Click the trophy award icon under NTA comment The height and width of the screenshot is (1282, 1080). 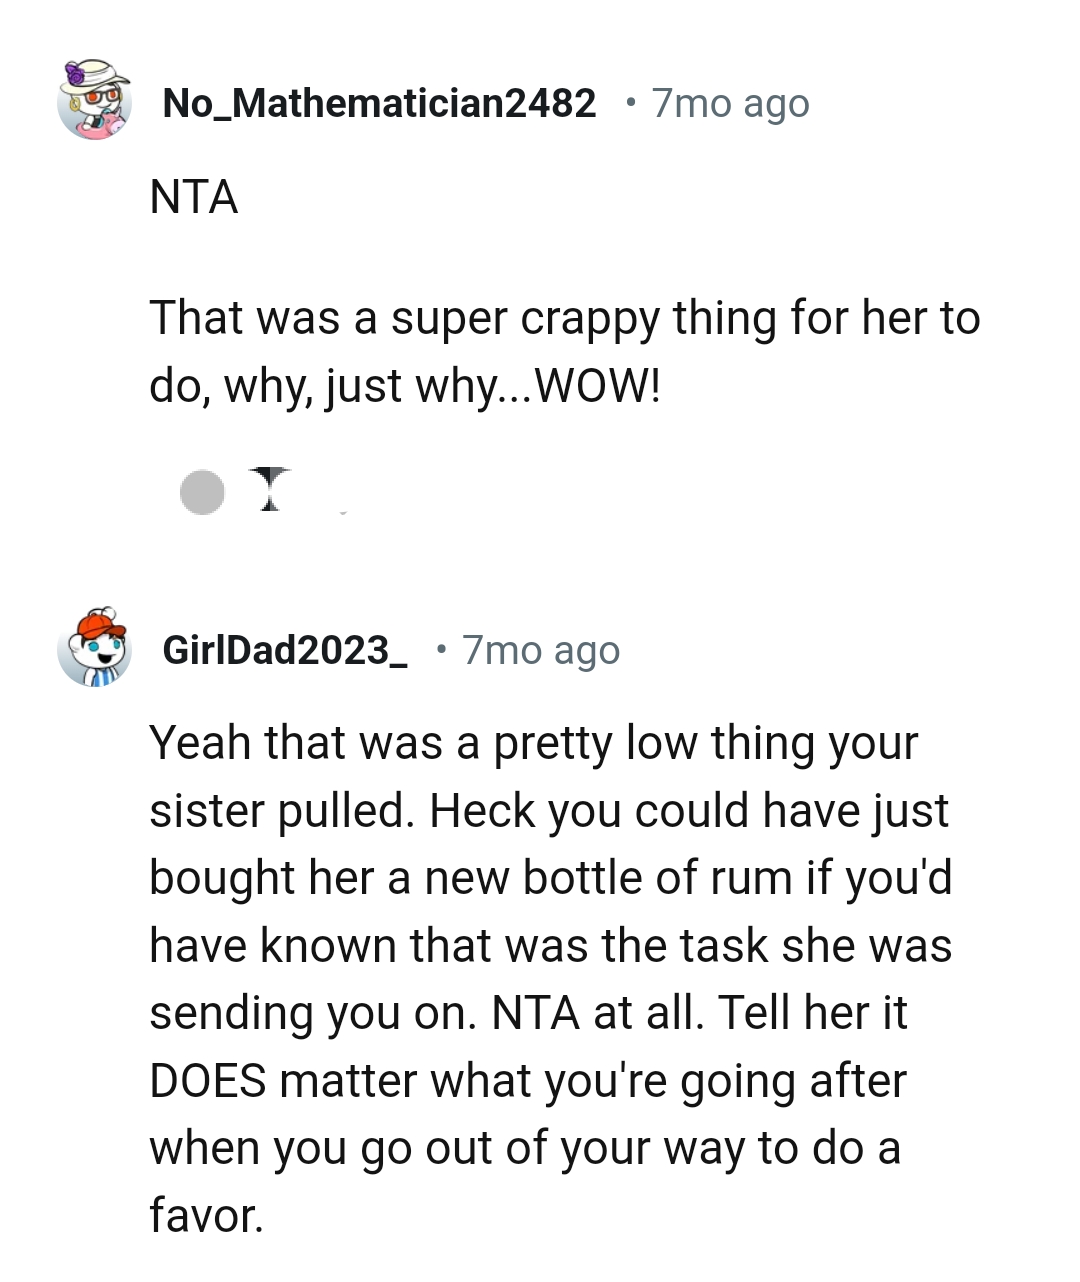coord(272,490)
